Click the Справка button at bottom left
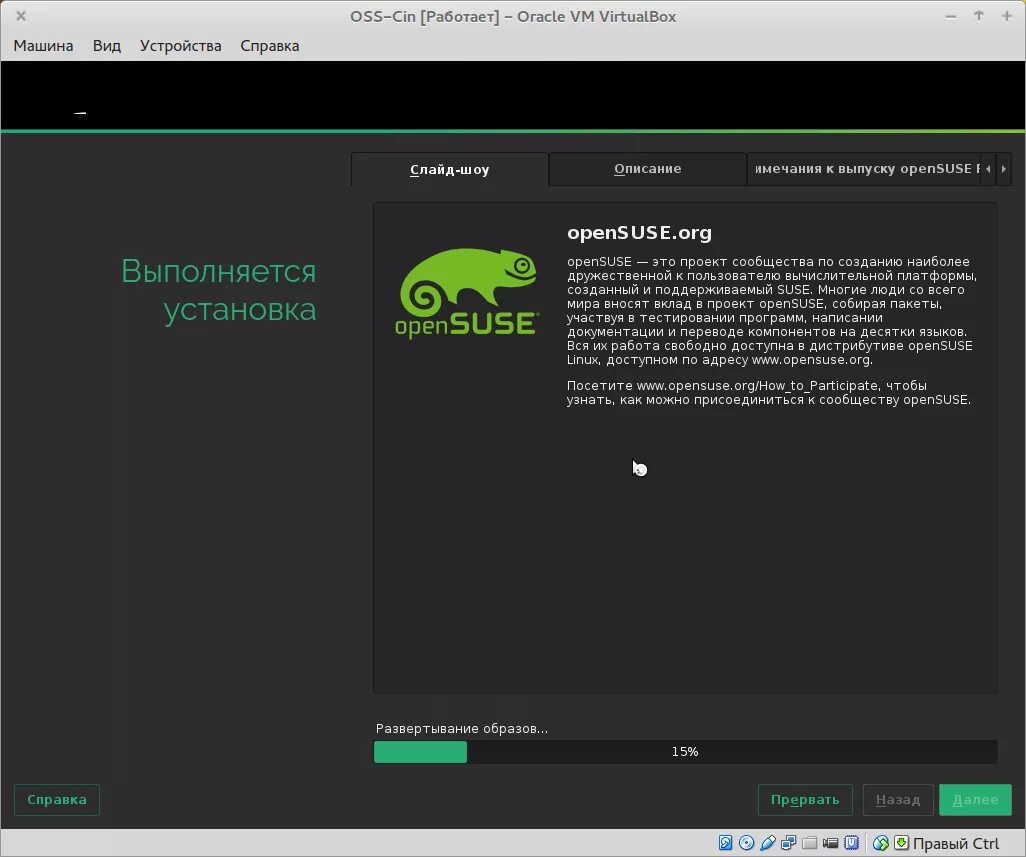1026x857 pixels. click(57, 799)
